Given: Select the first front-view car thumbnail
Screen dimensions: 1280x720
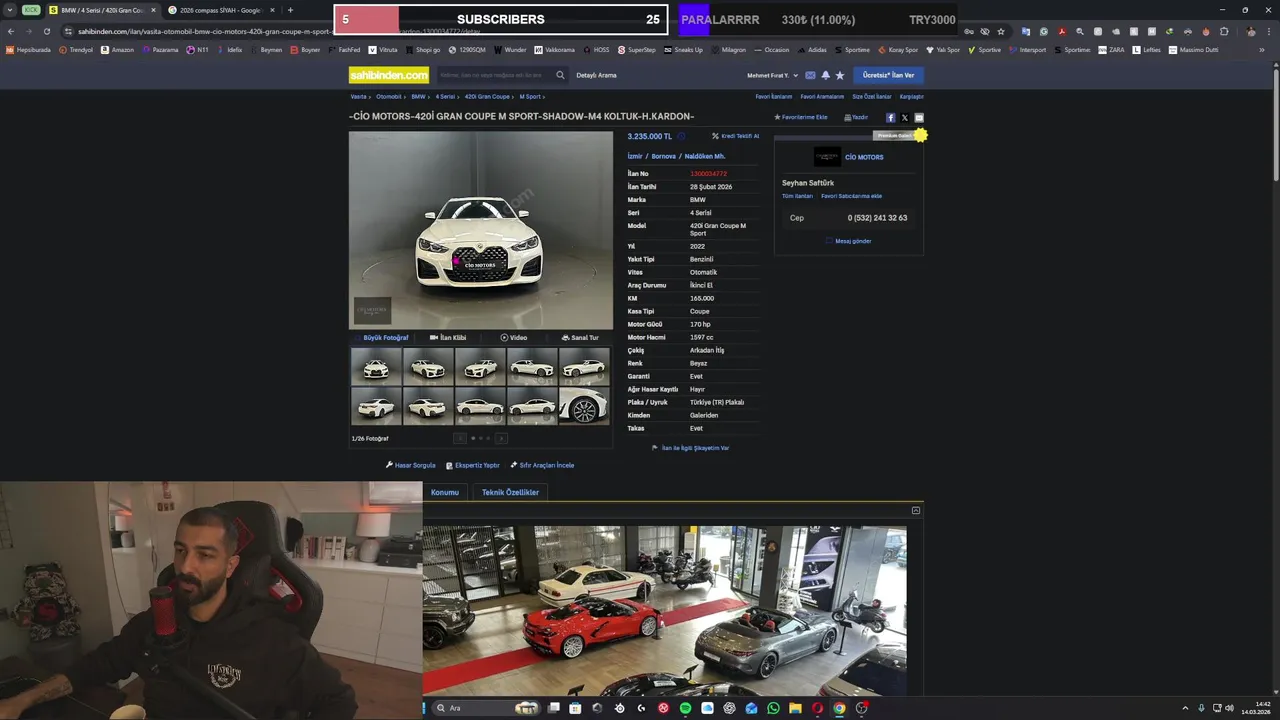Looking at the screenshot, I should 376,367.
